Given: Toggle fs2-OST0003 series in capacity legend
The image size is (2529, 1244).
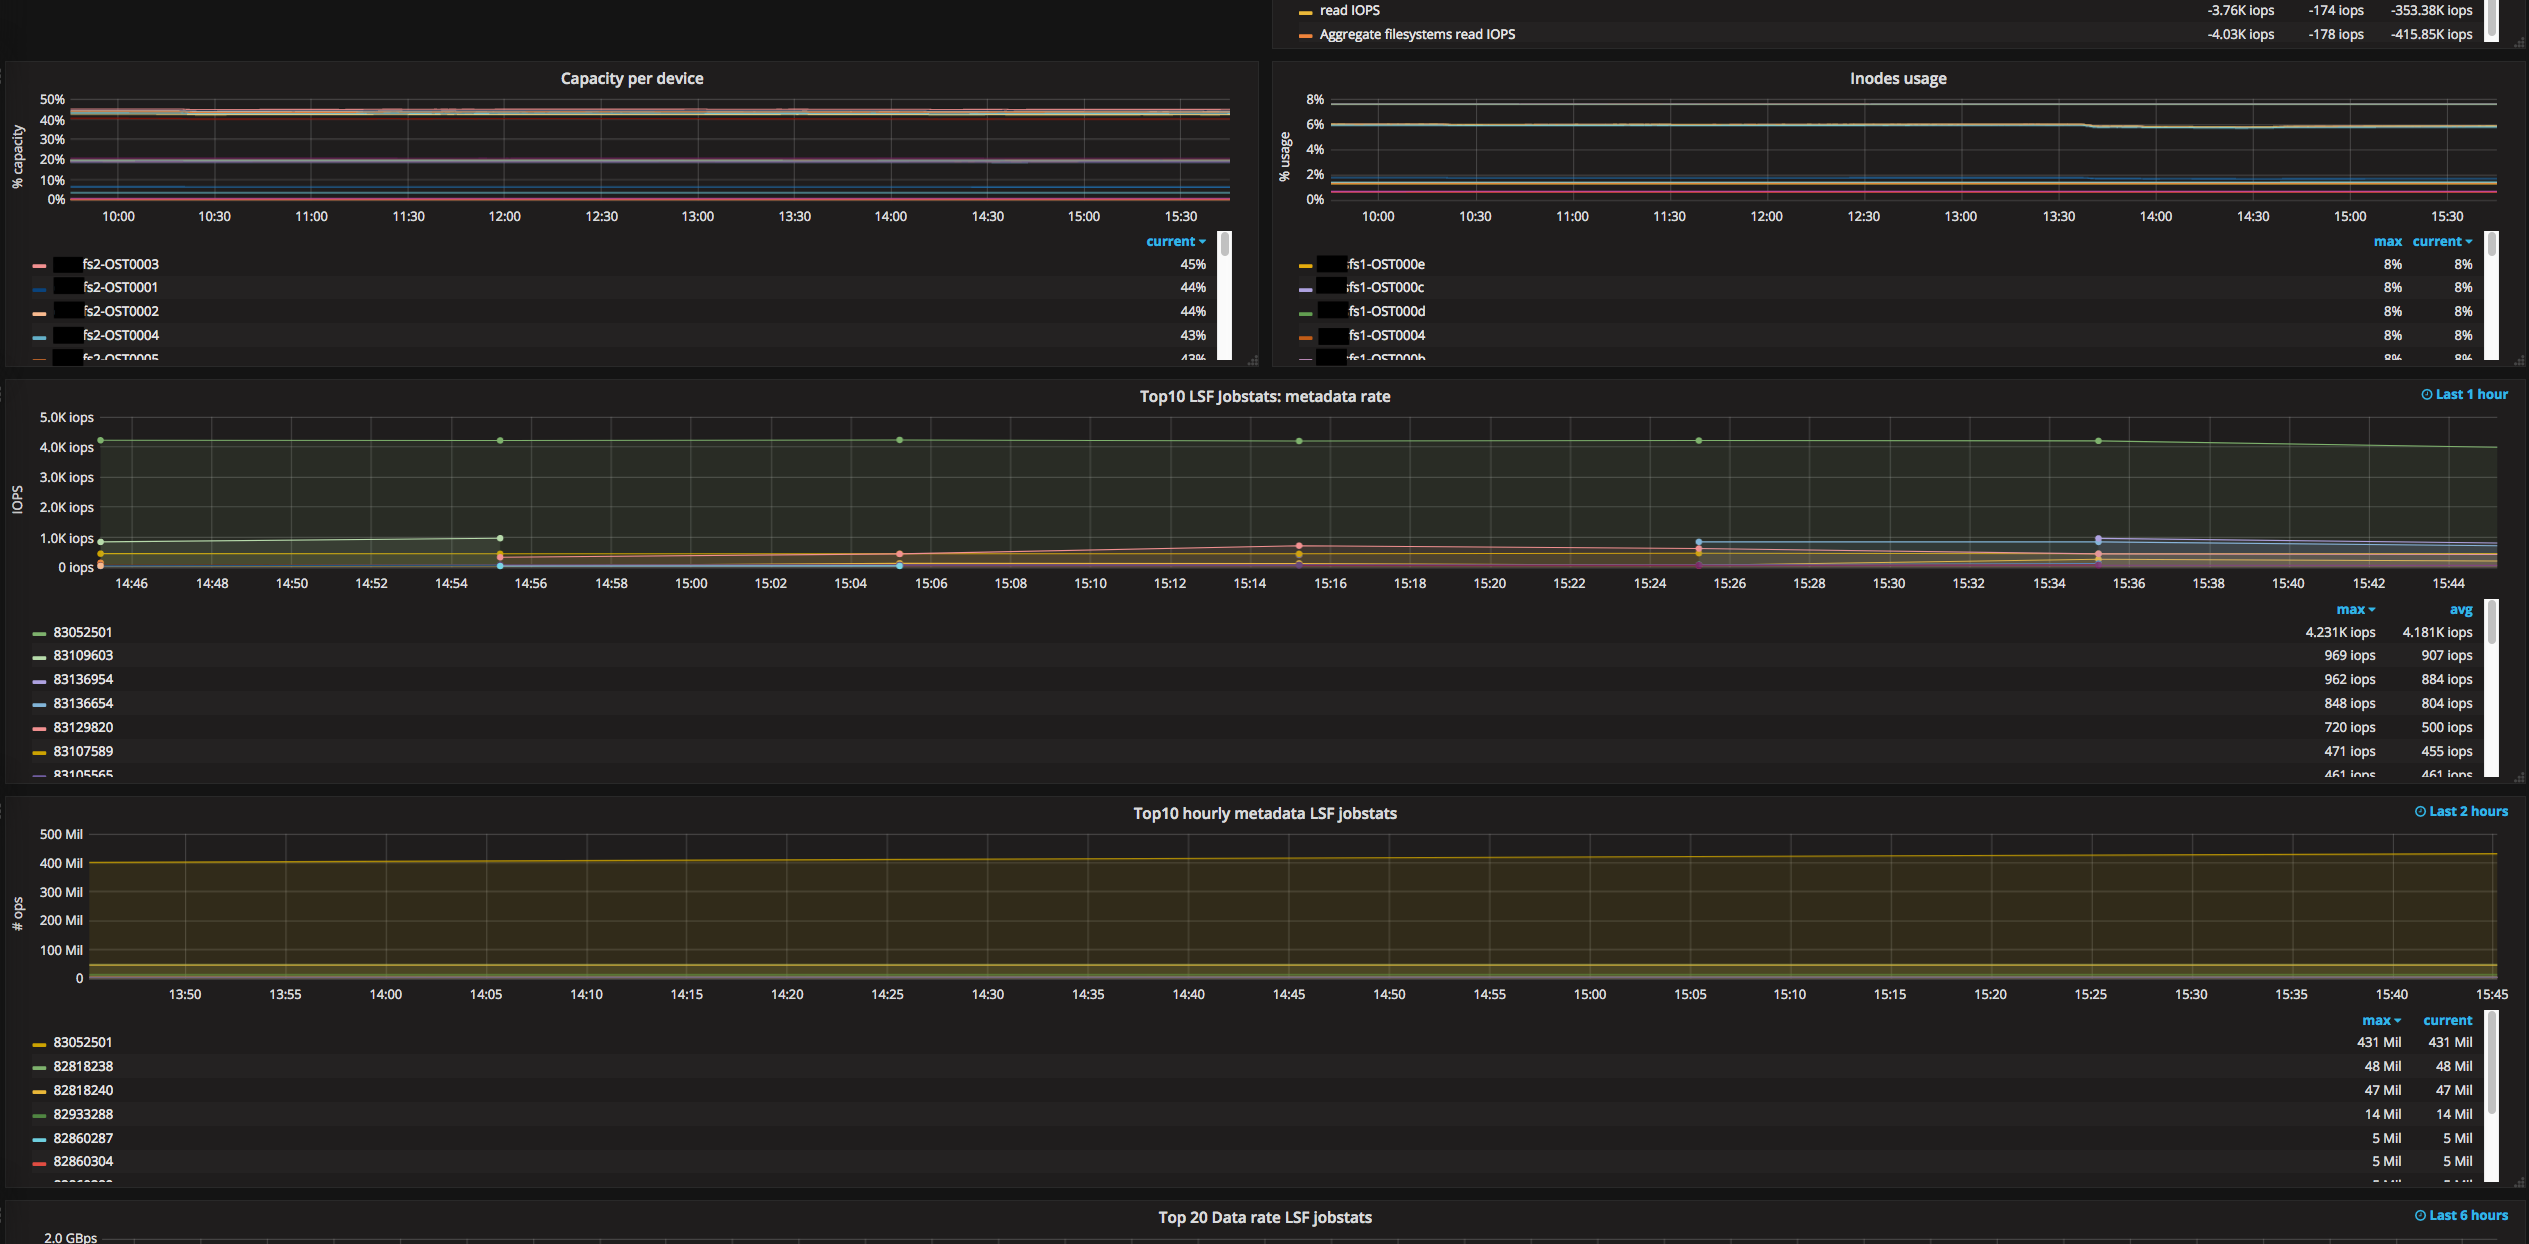Looking at the screenshot, I should click(x=120, y=265).
